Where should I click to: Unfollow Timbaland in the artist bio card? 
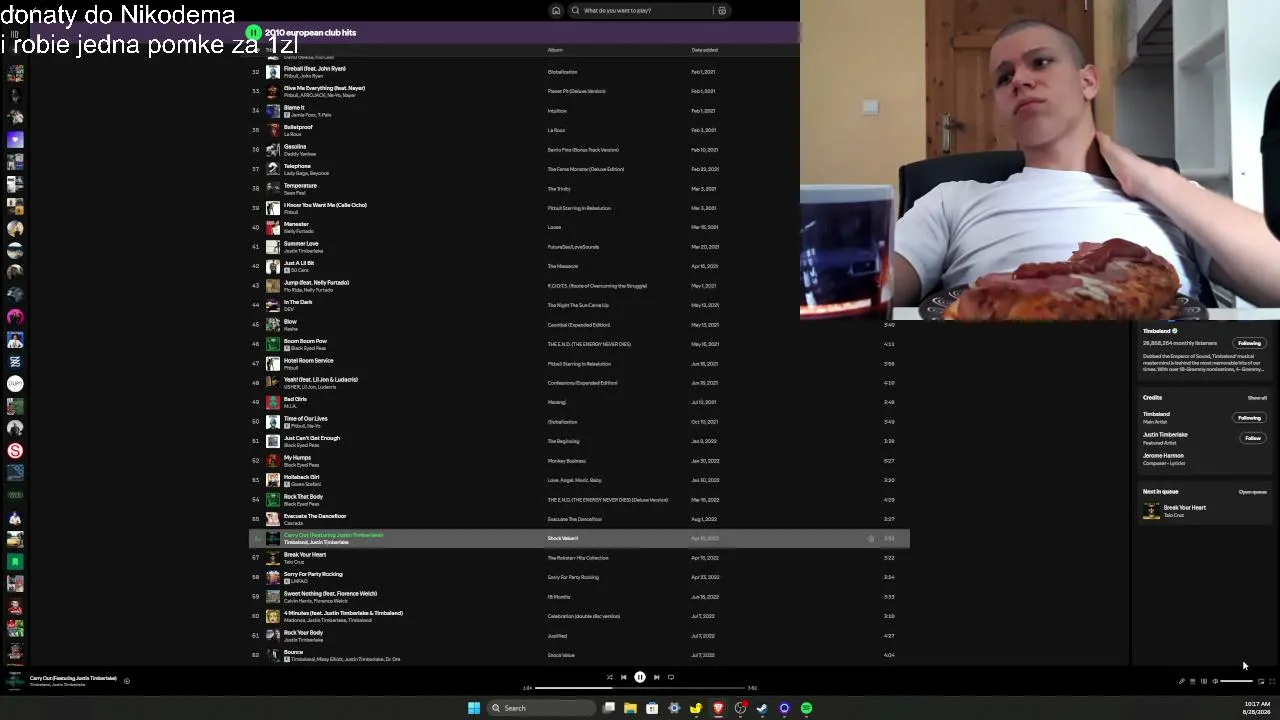coord(1249,343)
